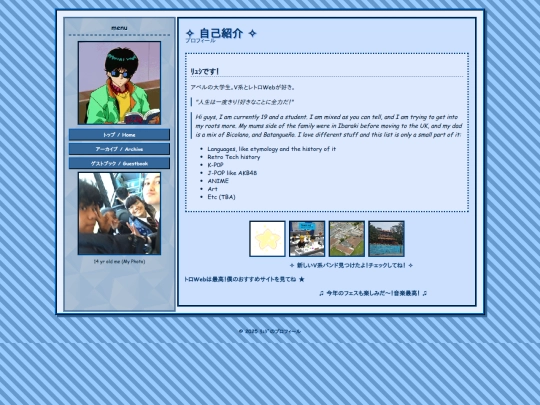Open the yellow star thumbnail

tap(267, 239)
